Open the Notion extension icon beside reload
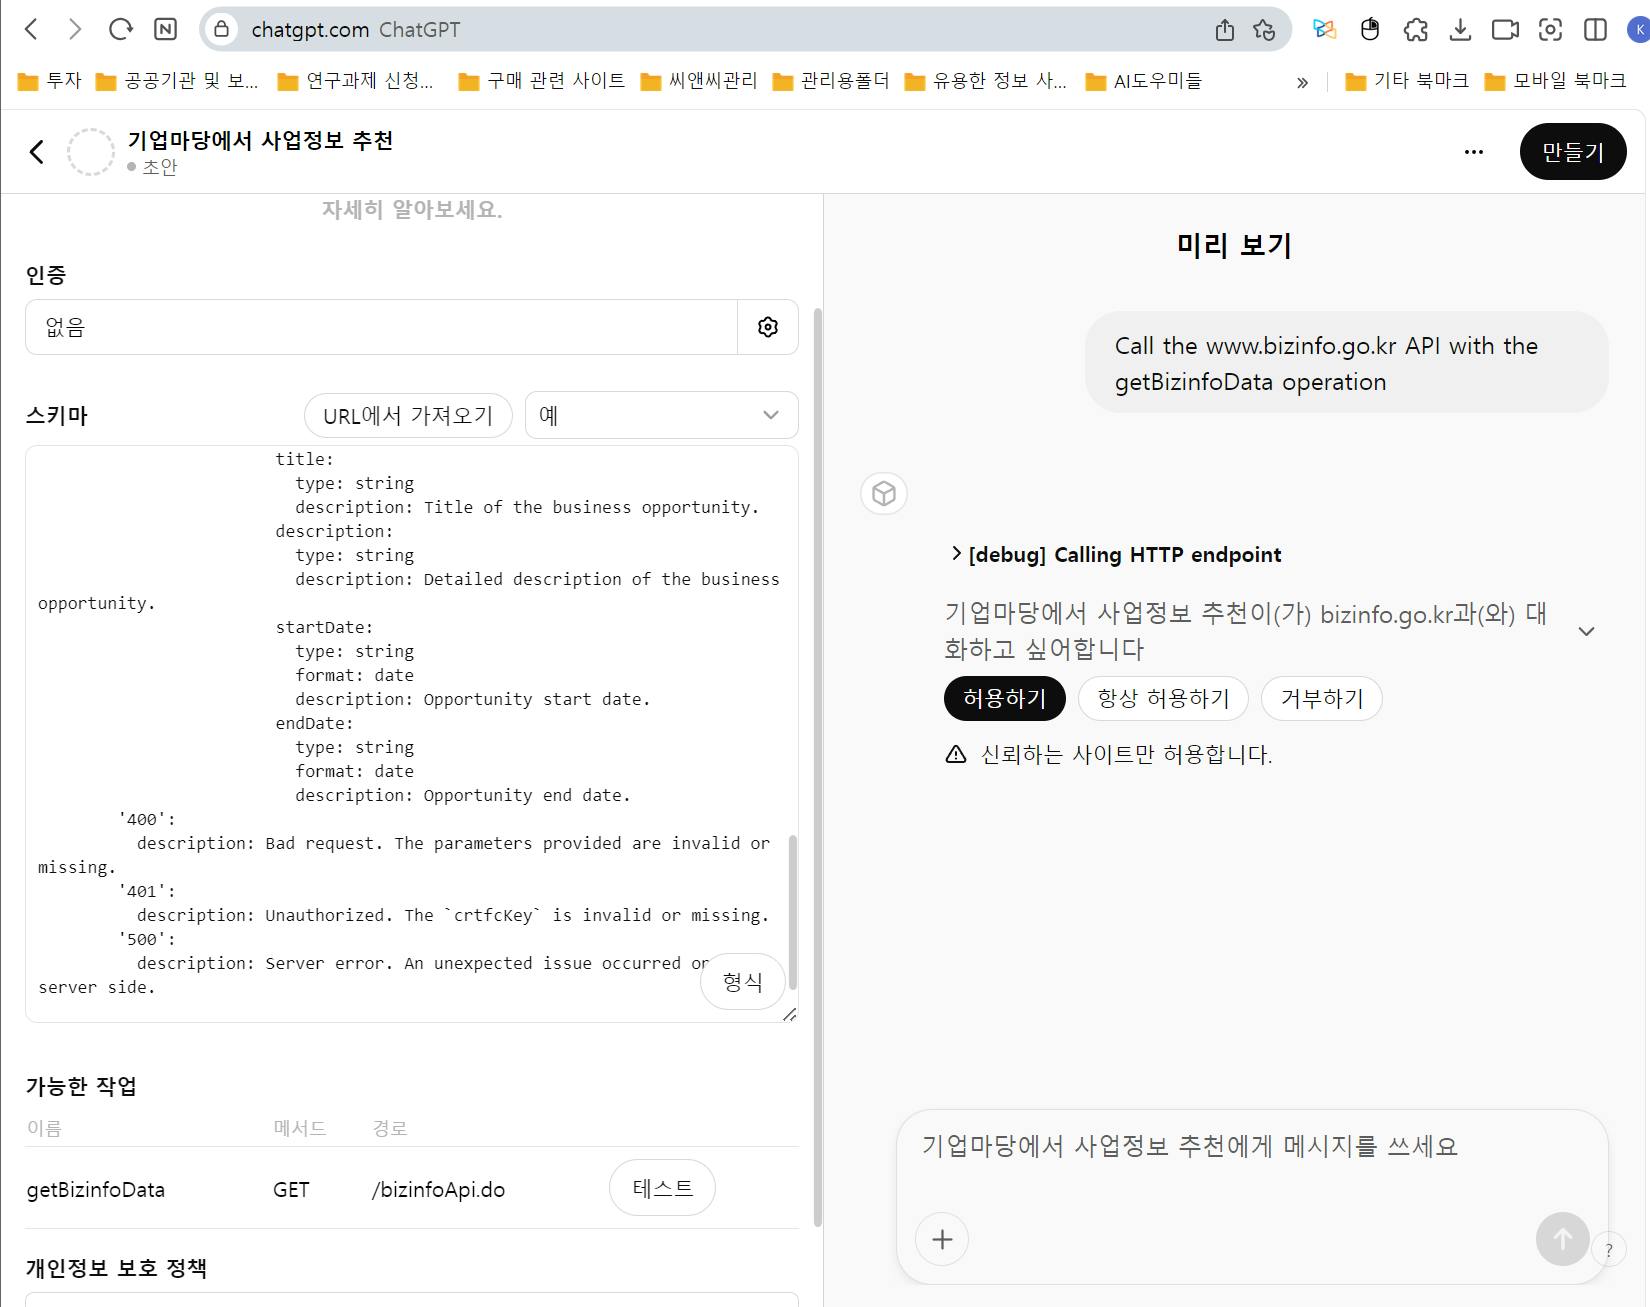 click(165, 29)
